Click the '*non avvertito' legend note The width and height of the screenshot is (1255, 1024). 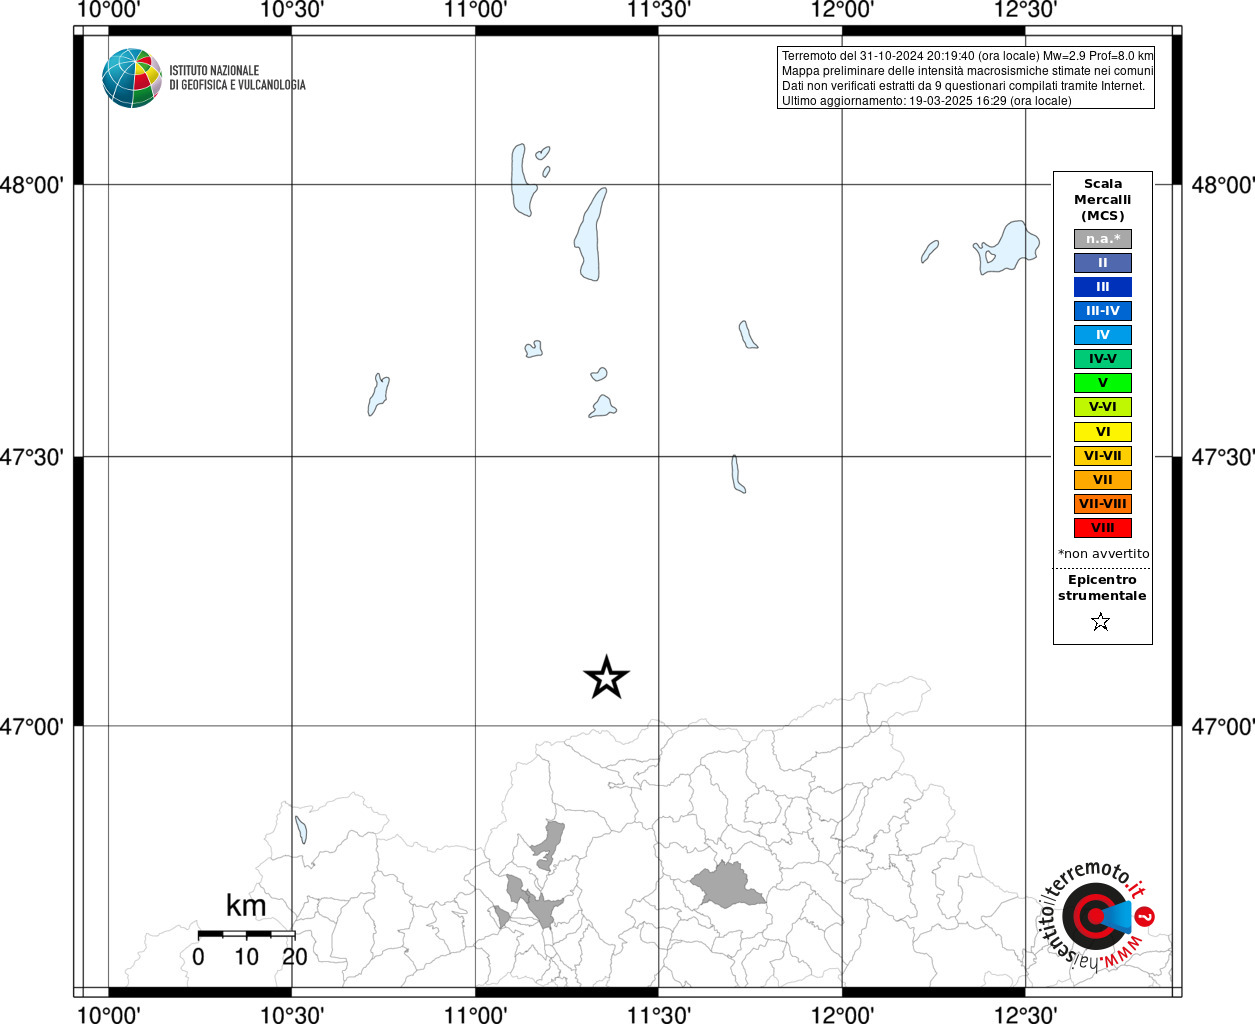[x=1104, y=554]
